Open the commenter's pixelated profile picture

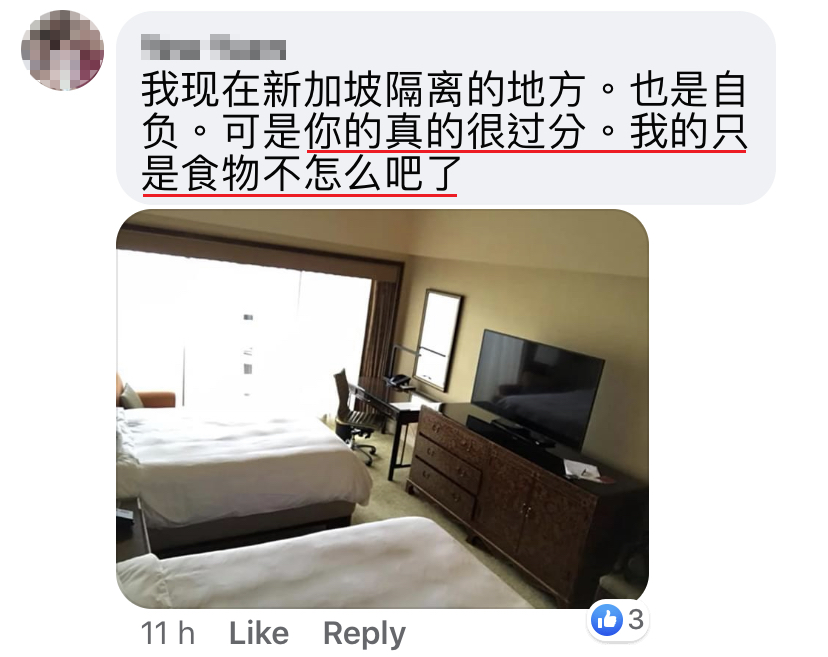pyautogui.click(x=62, y=50)
